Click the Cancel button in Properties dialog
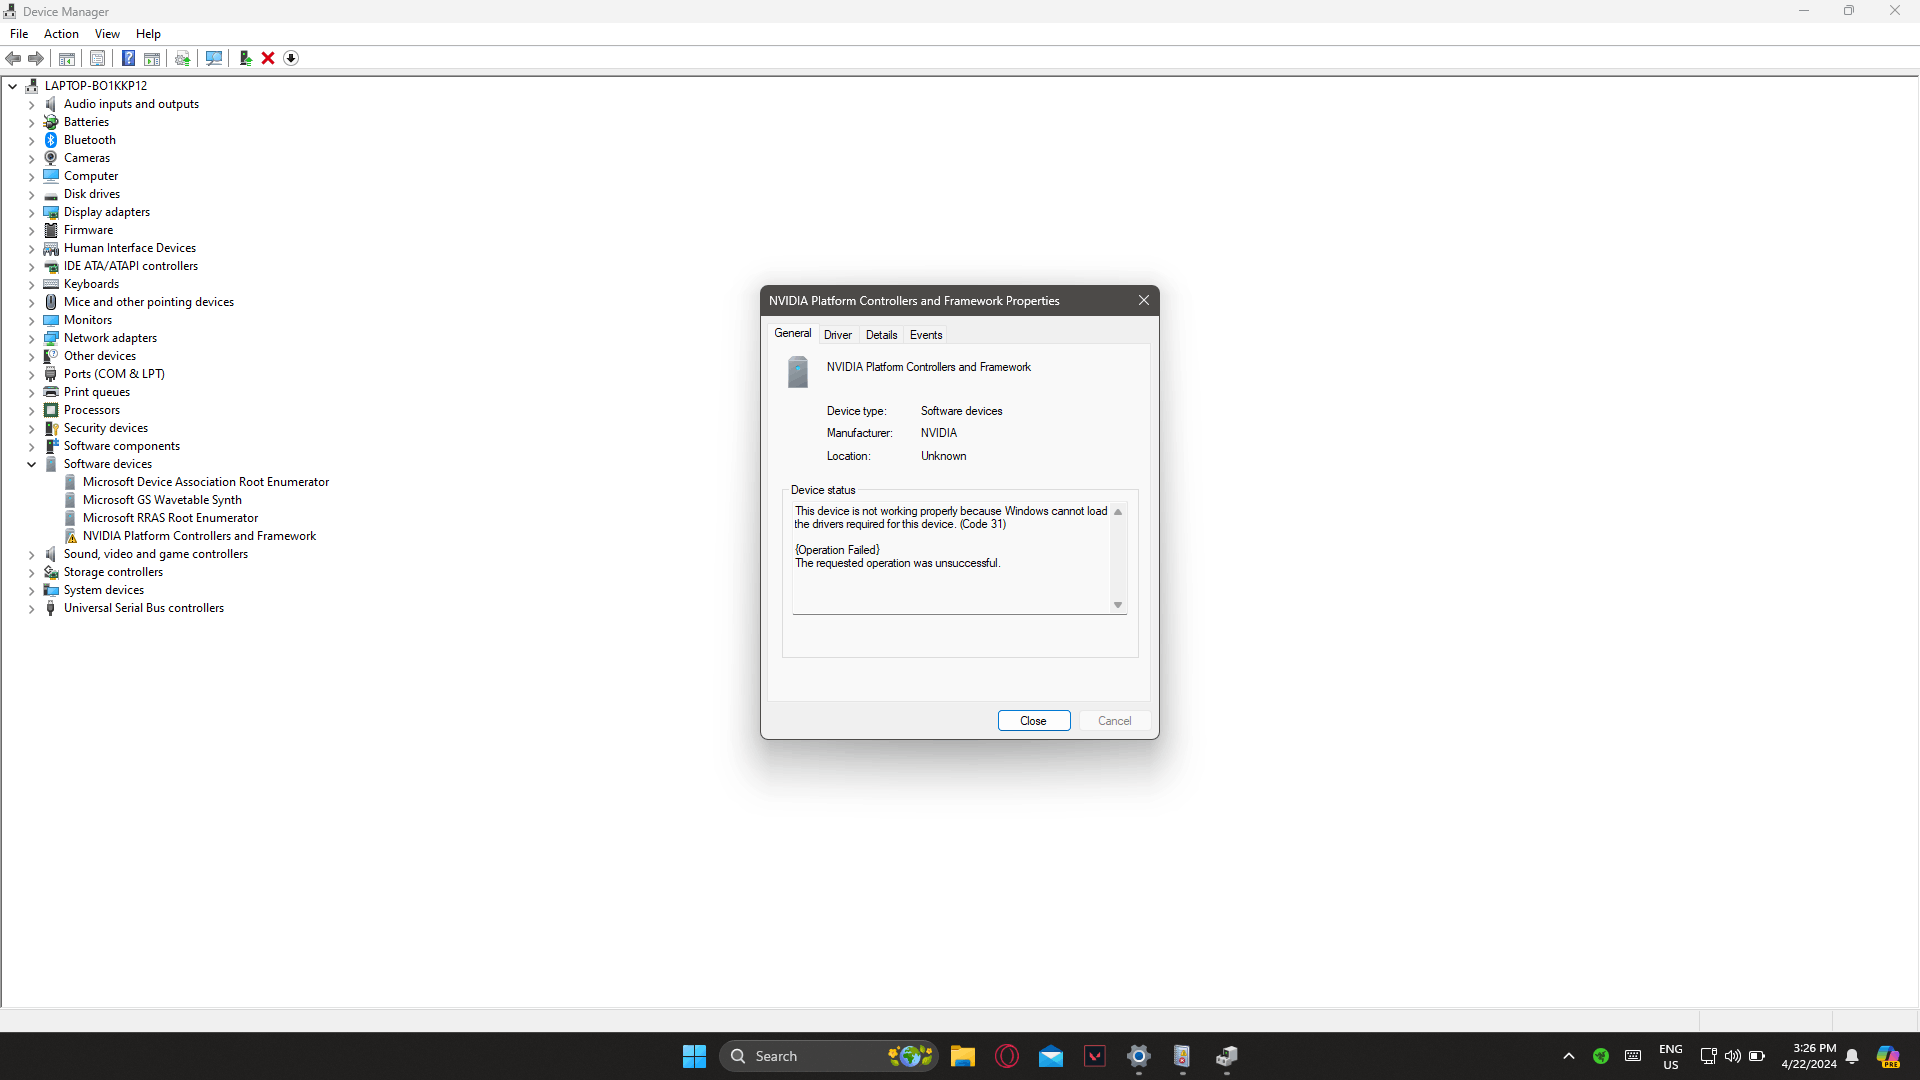The height and width of the screenshot is (1080, 1920). pos(1114,721)
